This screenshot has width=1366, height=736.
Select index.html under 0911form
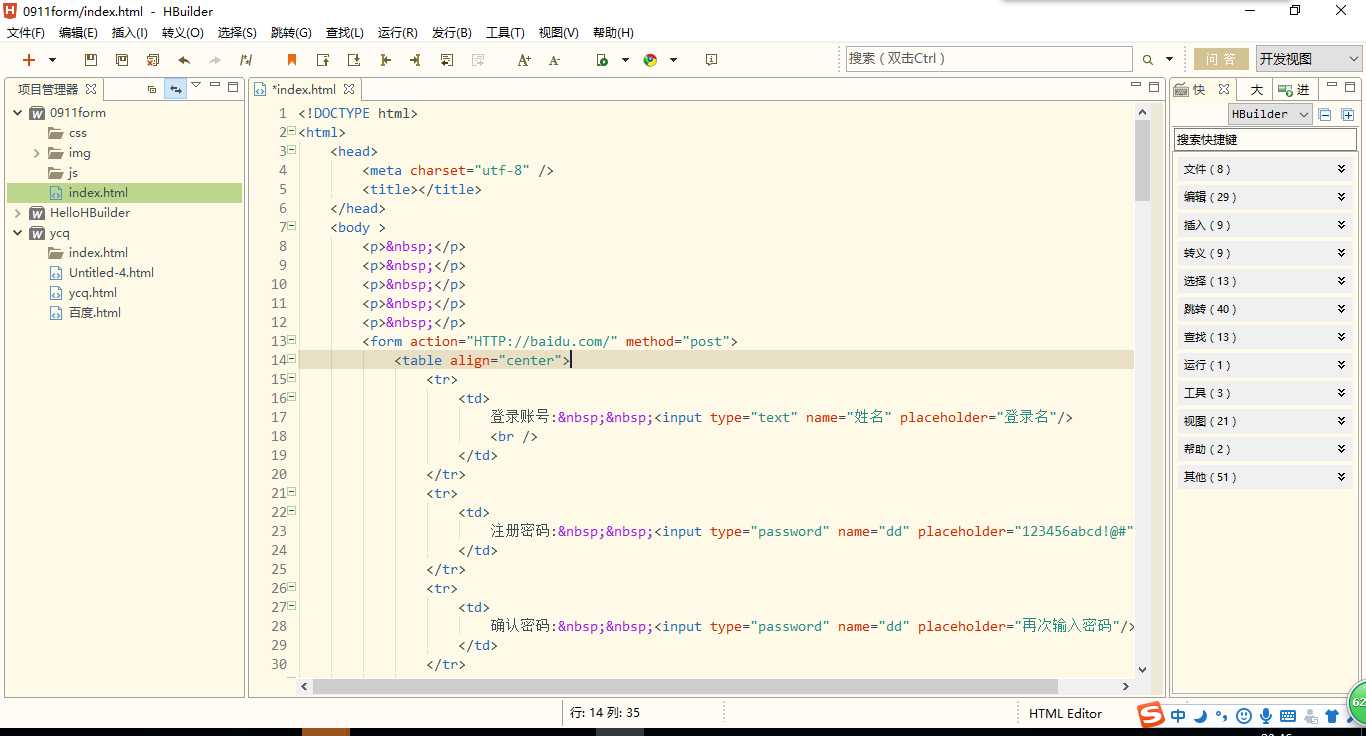point(98,193)
